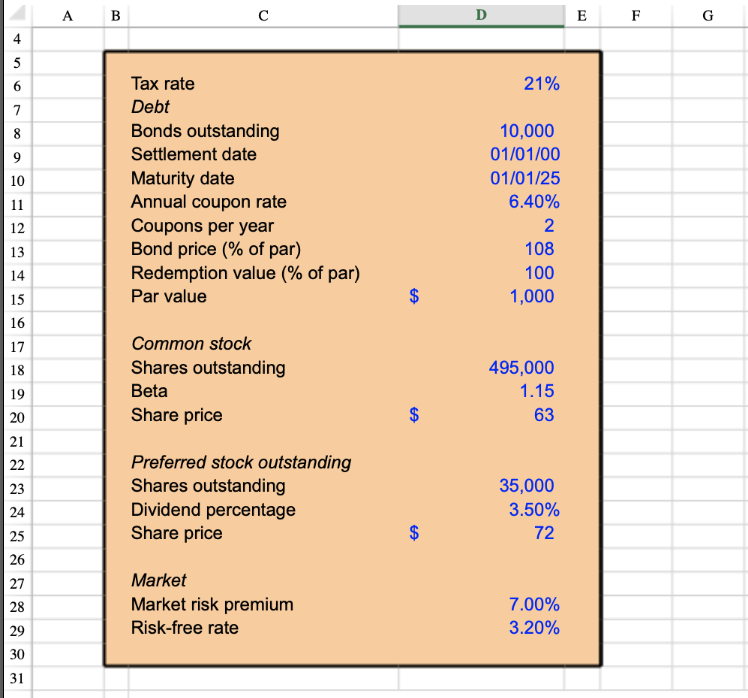Click 'Shares outstanding' under Common stock
The width and height of the screenshot is (748, 698).
click(x=208, y=367)
